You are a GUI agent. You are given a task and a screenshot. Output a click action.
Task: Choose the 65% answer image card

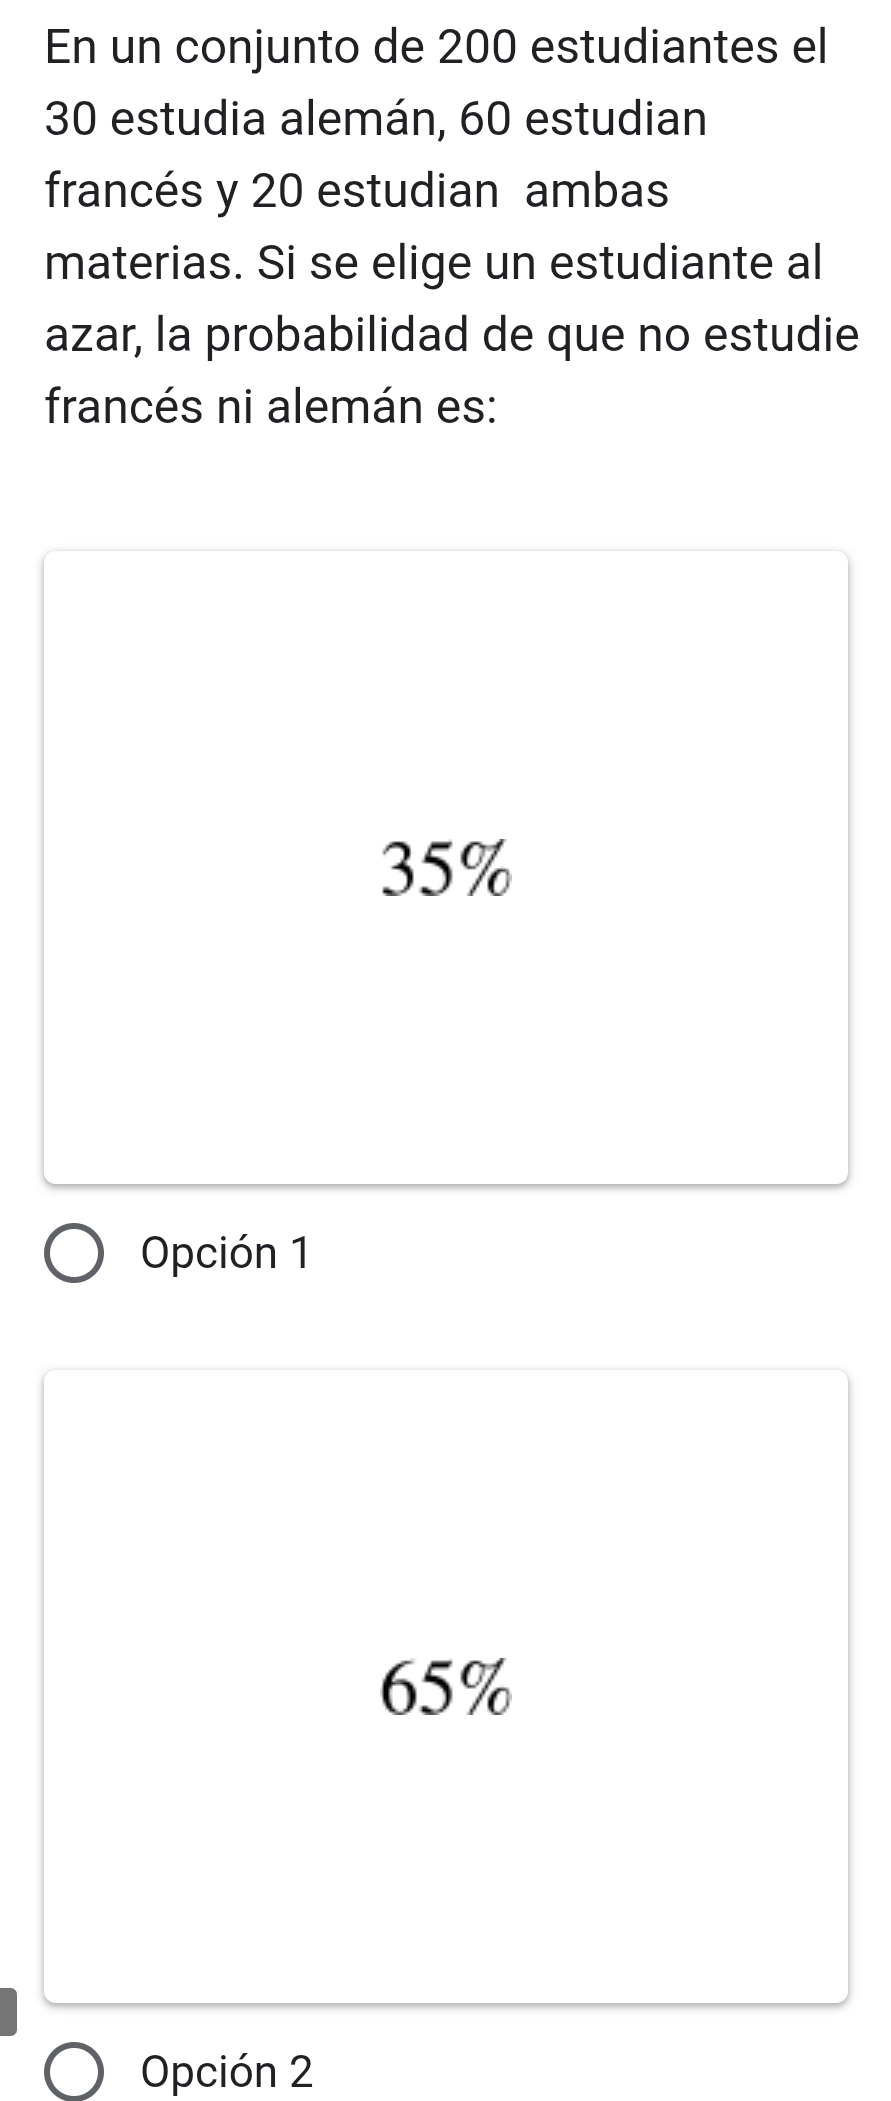click(x=446, y=1686)
